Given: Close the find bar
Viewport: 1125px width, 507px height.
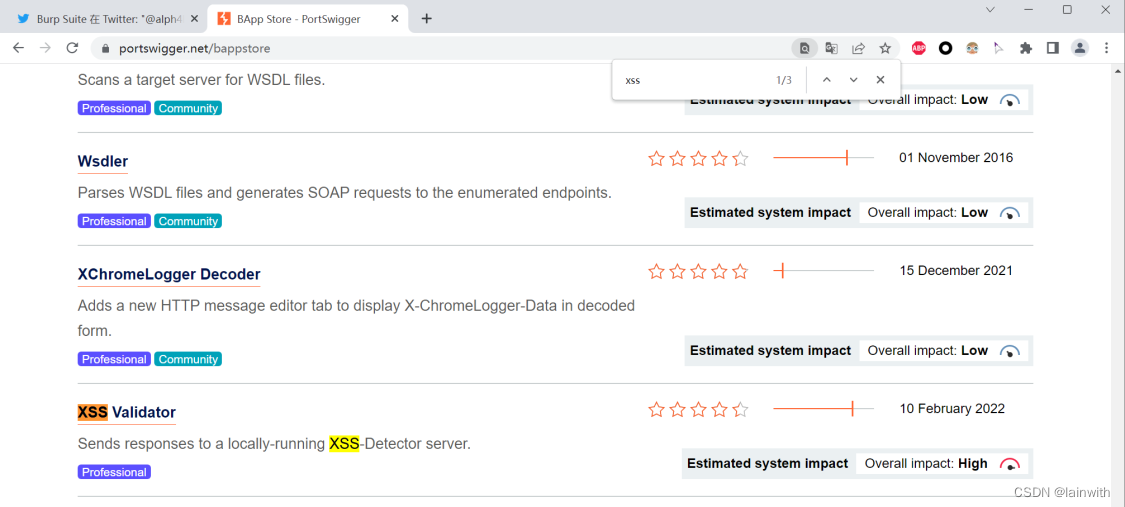Looking at the screenshot, I should pos(880,80).
